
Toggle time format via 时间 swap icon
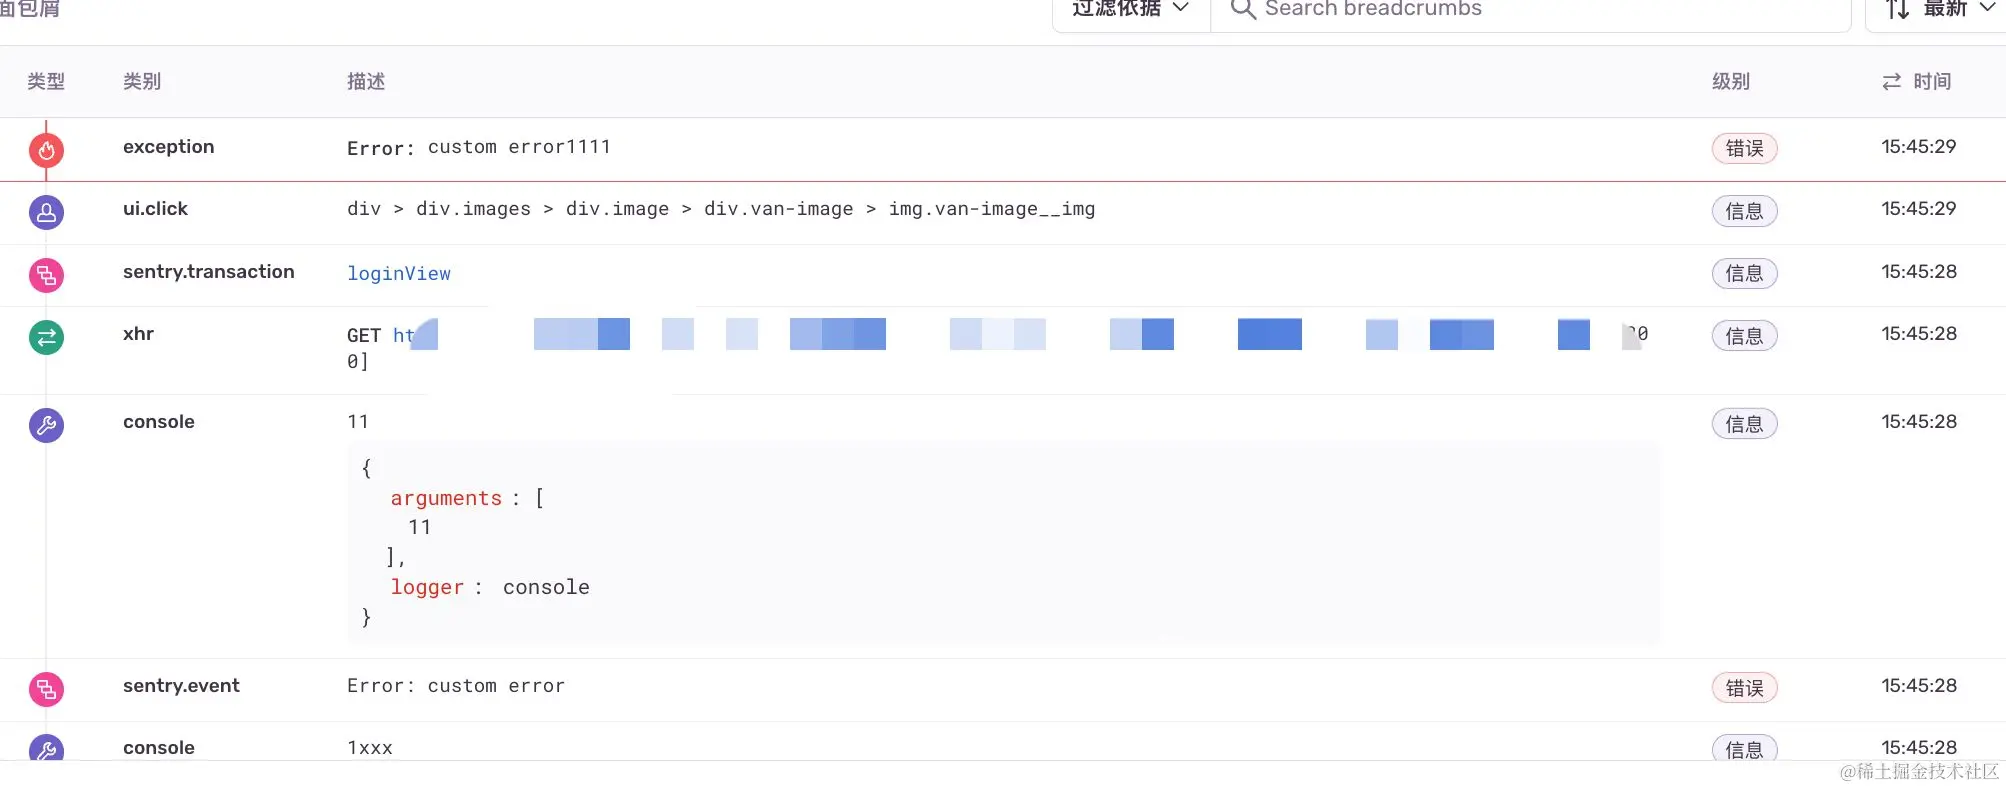(1891, 82)
